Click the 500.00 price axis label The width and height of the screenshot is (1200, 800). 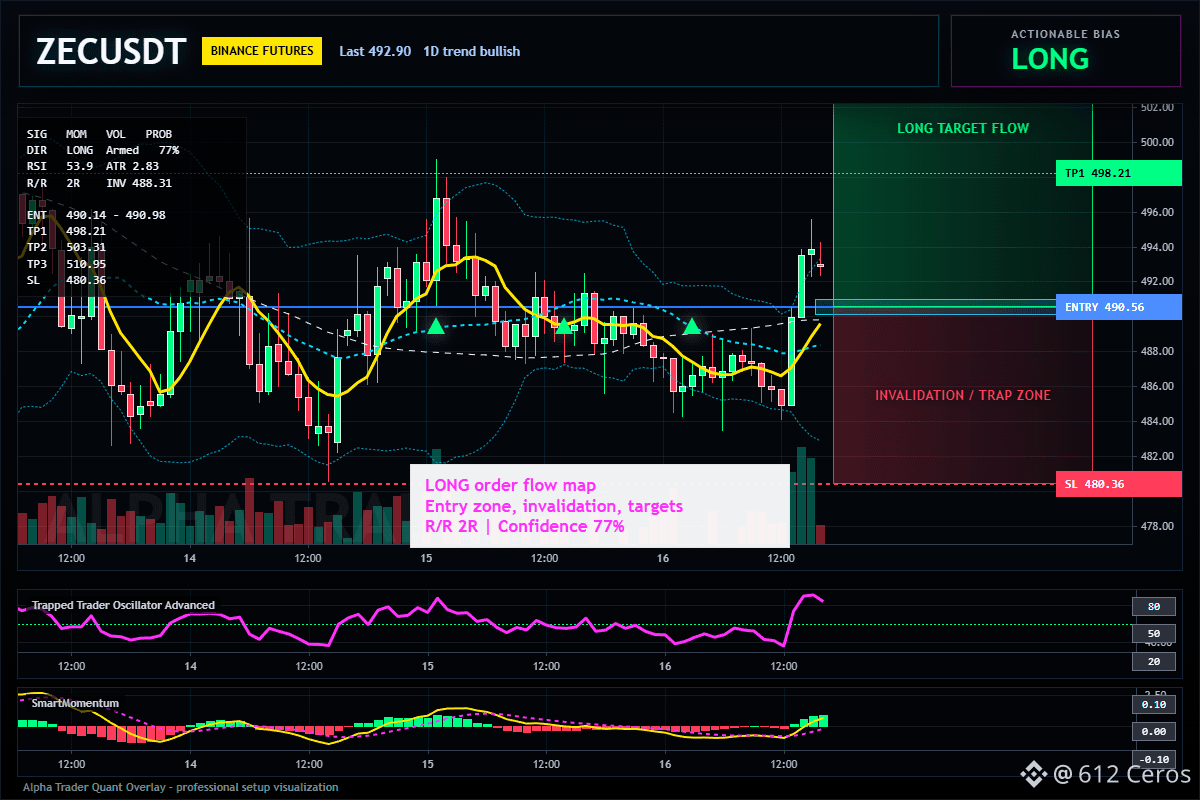click(1157, 142)
